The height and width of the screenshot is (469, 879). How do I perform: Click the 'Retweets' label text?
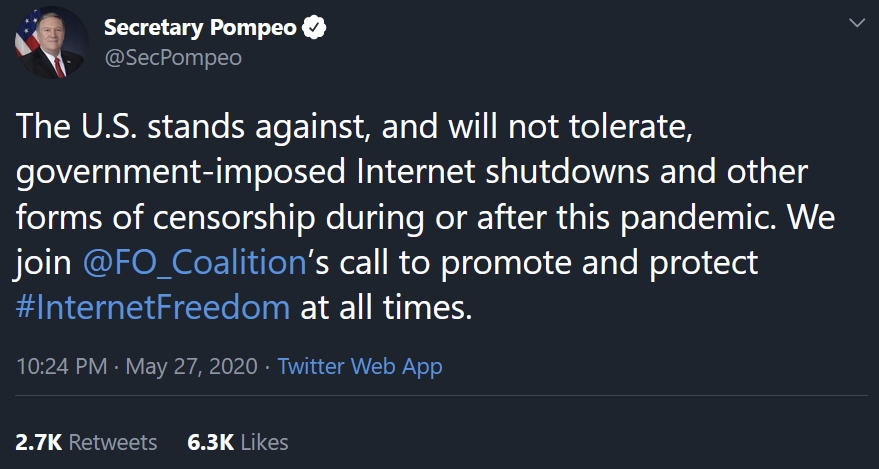(112, 441)
